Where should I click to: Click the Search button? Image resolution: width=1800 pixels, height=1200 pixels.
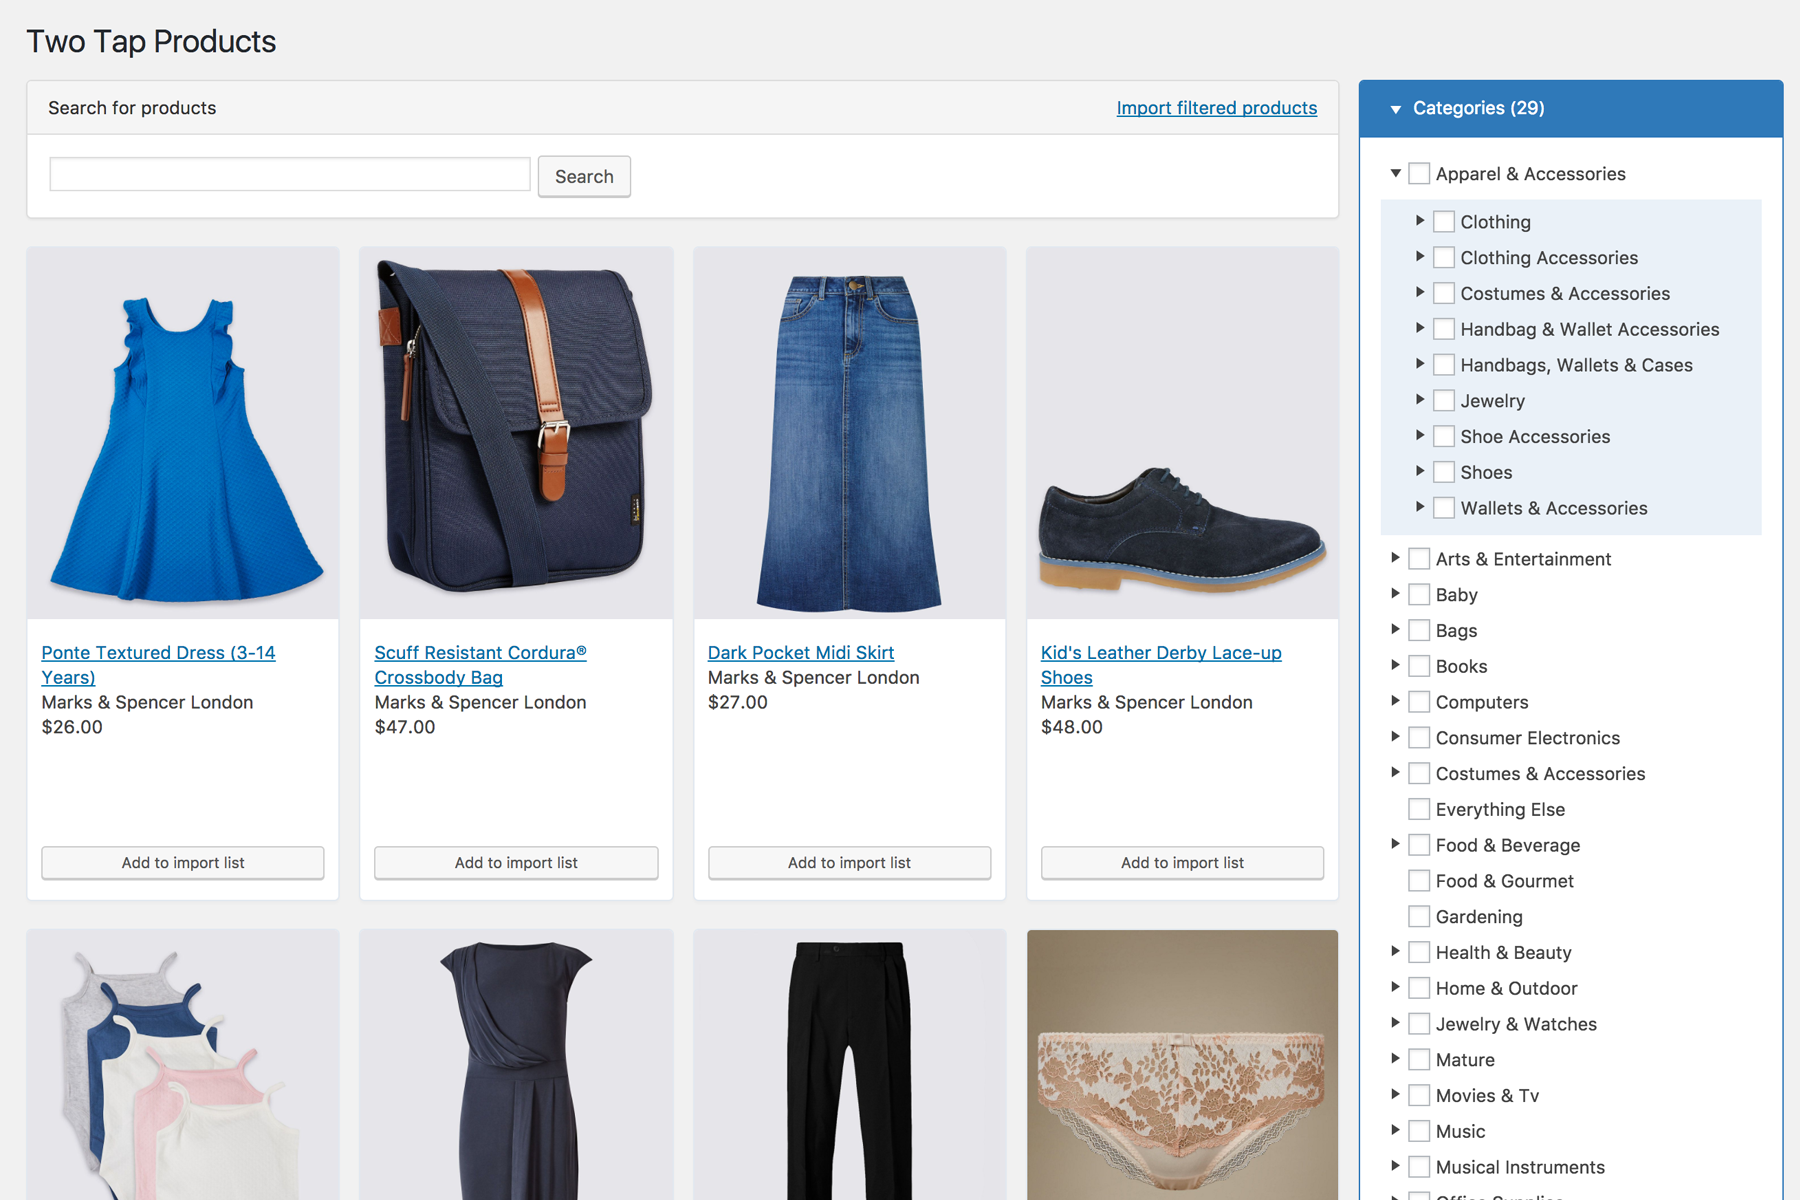[x=584, y=176]
